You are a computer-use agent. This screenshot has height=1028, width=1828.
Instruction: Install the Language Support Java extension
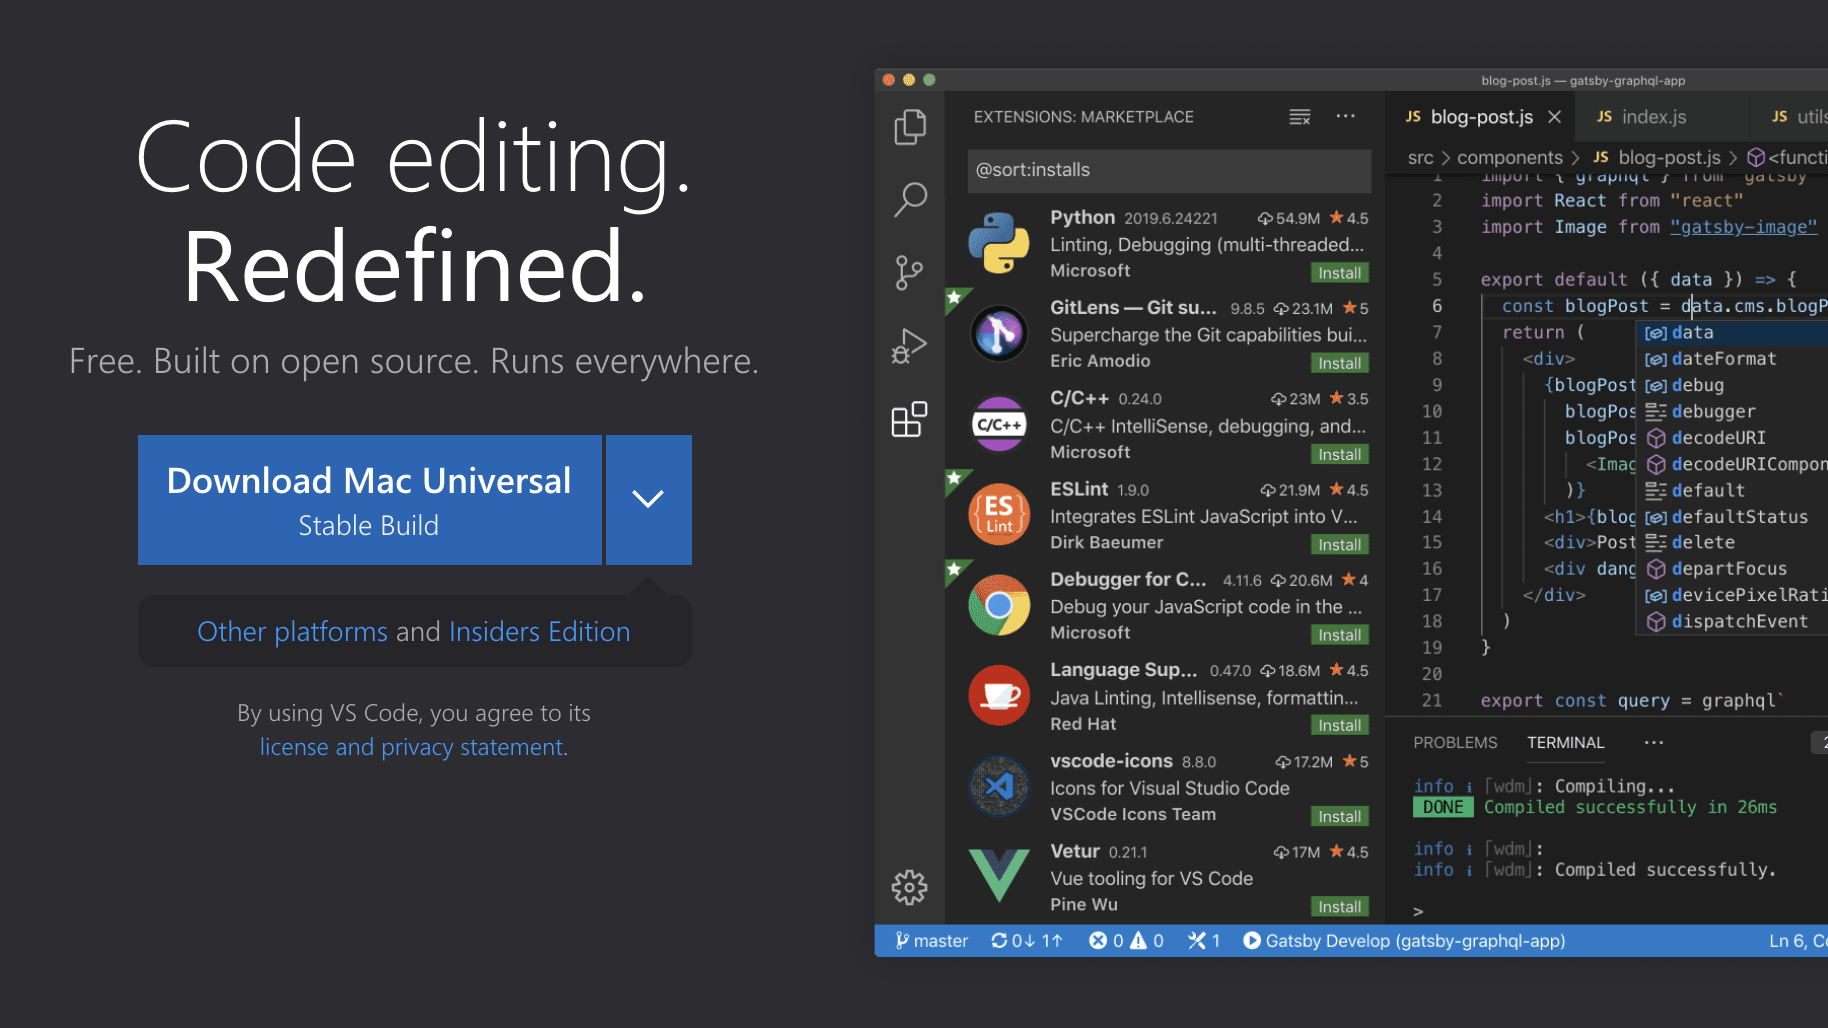(1339, 725)
